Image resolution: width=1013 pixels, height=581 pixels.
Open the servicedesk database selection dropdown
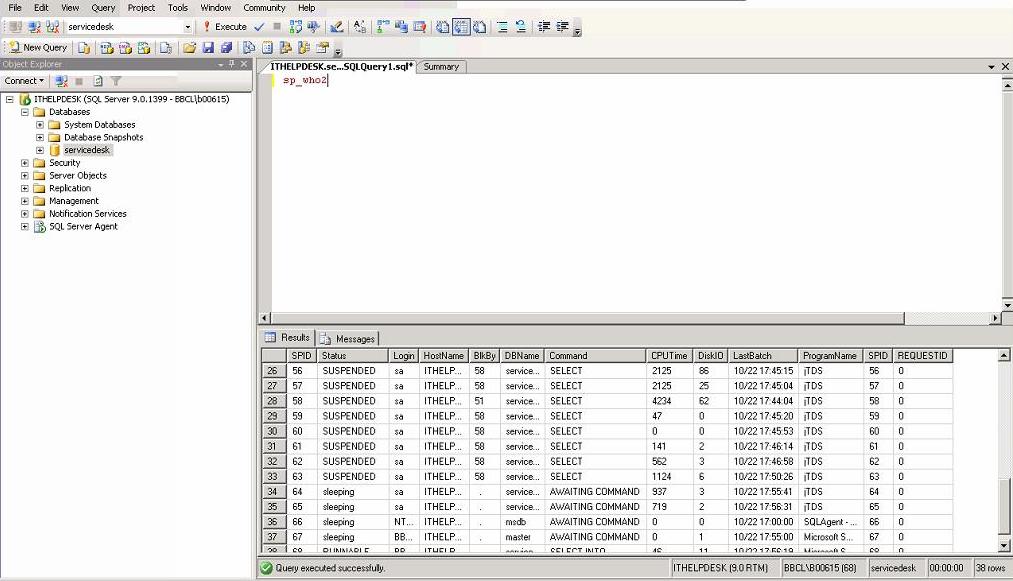188,26
